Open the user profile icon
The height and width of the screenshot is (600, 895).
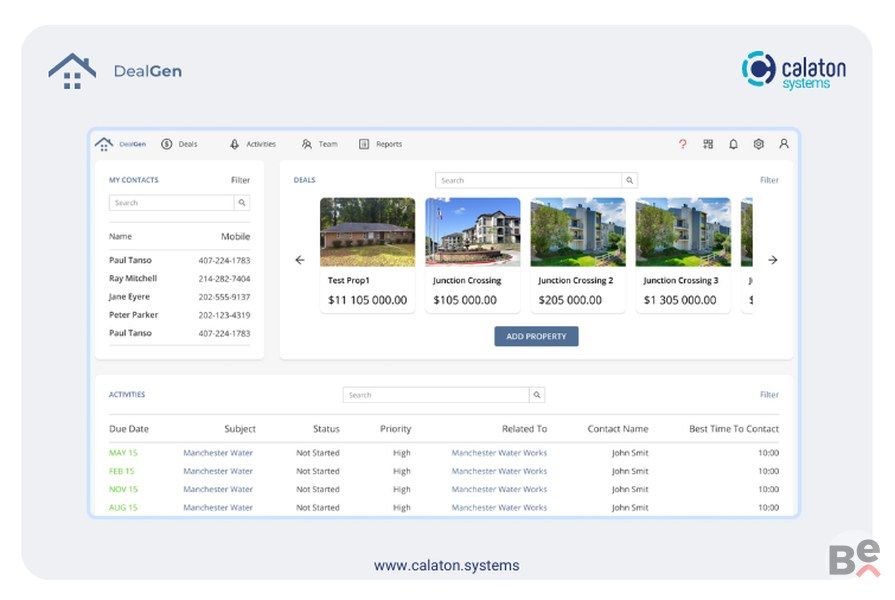click(784, 144)
